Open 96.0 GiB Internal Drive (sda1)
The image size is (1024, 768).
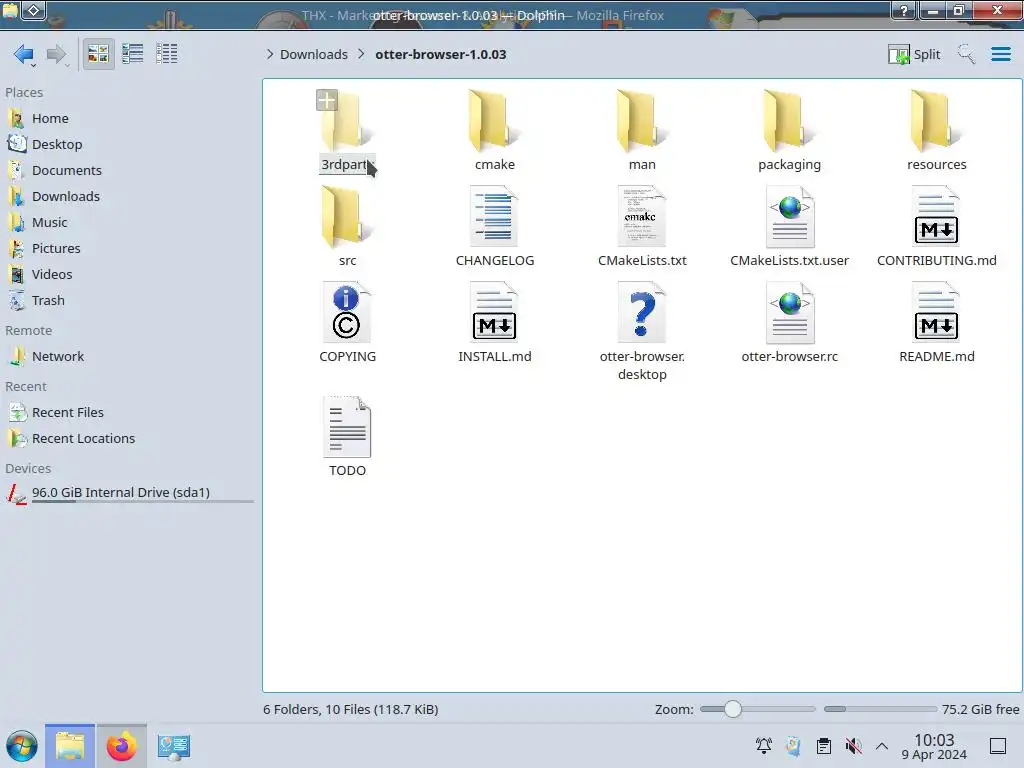(129, 494)
